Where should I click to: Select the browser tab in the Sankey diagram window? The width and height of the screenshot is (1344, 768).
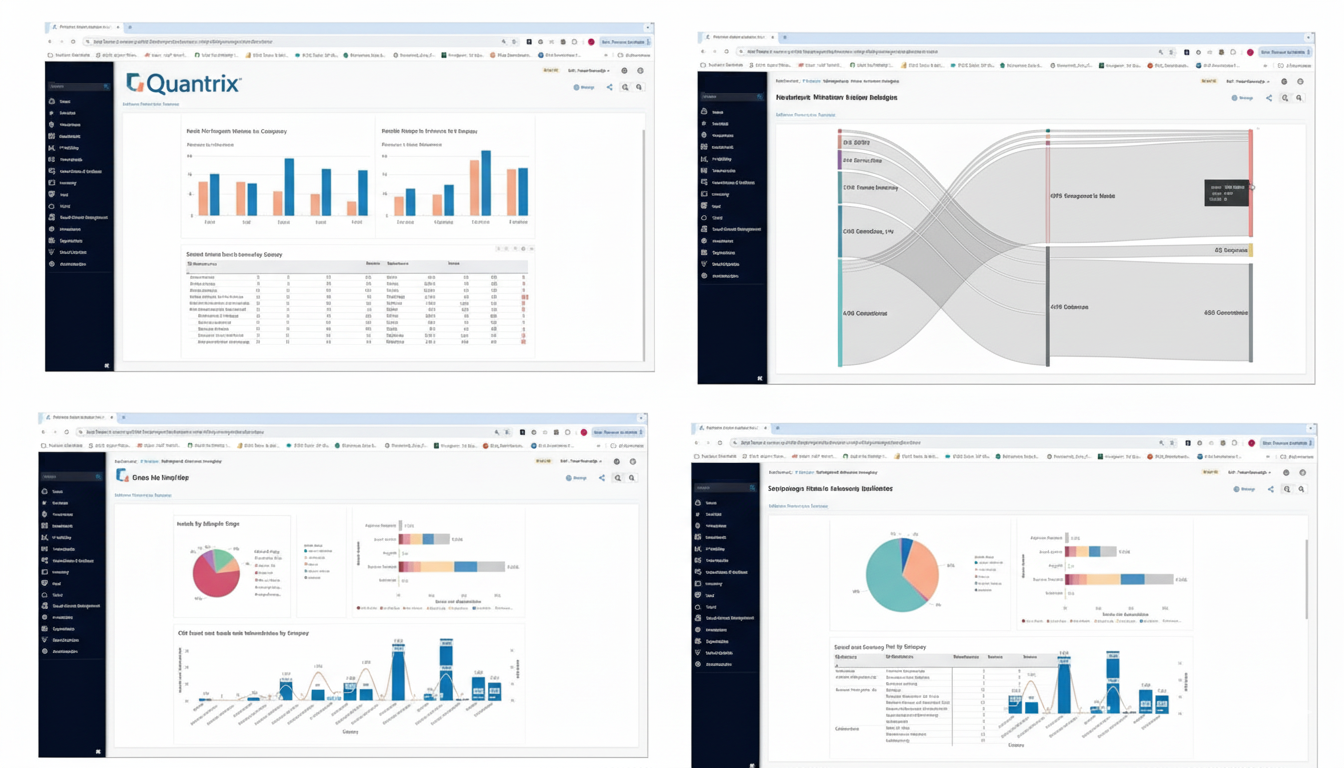coord(738,37)
